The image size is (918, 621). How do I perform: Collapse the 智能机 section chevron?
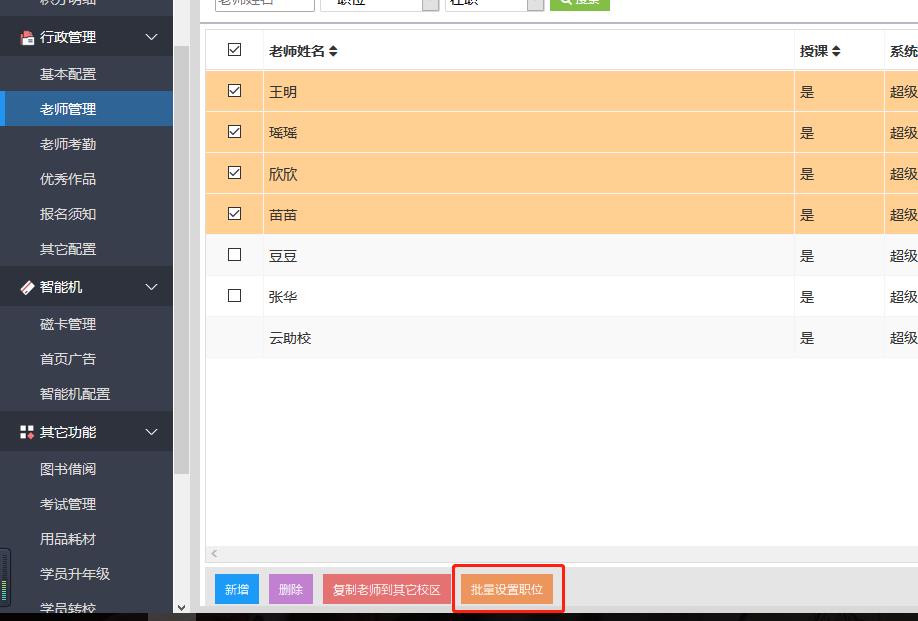coord(152,288)
